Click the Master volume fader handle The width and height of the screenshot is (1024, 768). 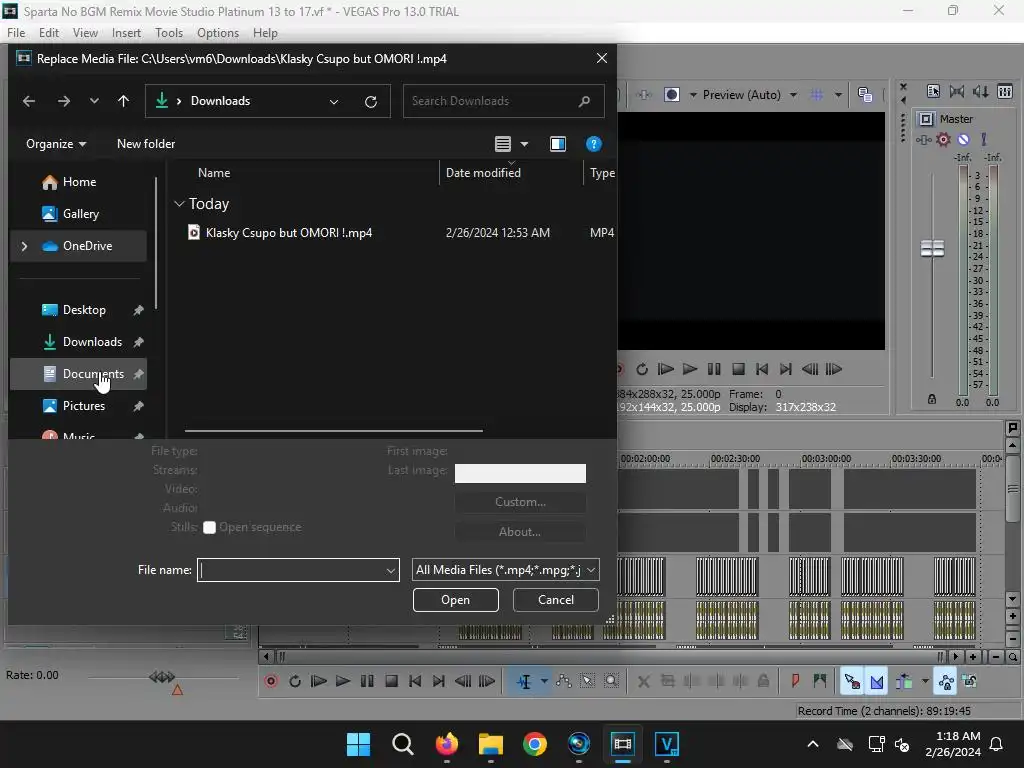(932, 248)
